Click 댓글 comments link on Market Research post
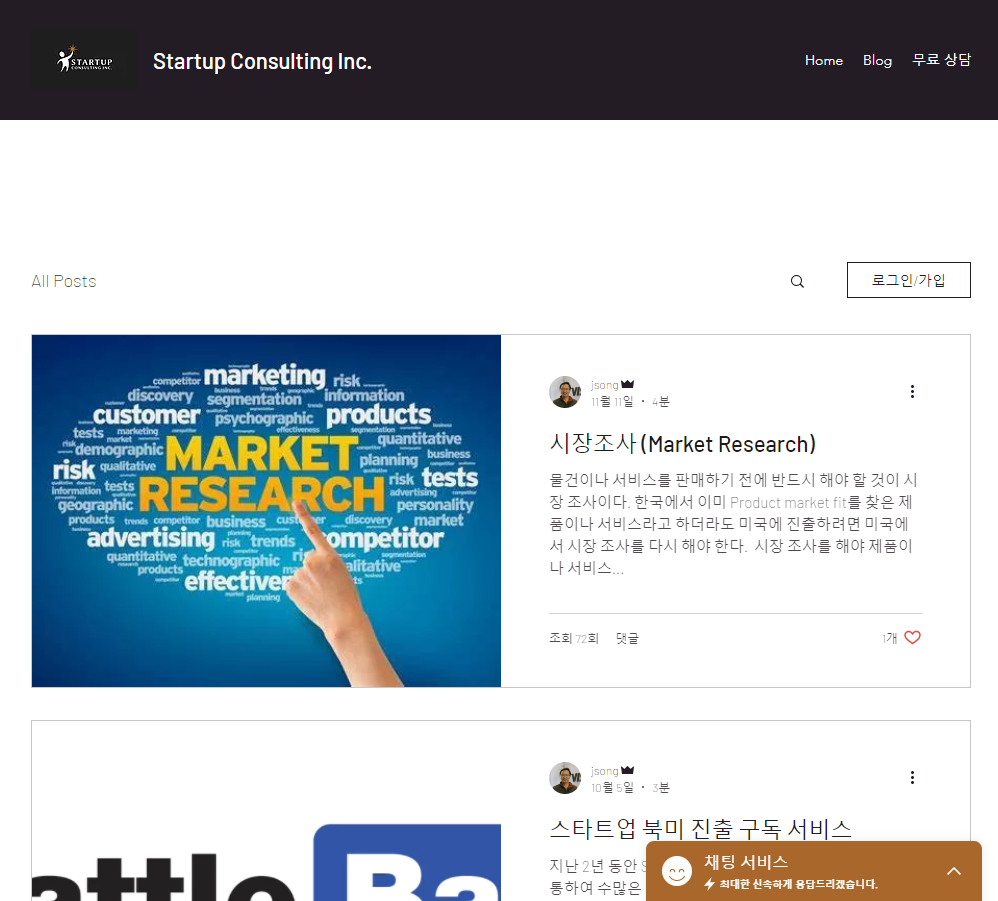The width and height of the screenshot is (998, 901). [x=627, y=638]
